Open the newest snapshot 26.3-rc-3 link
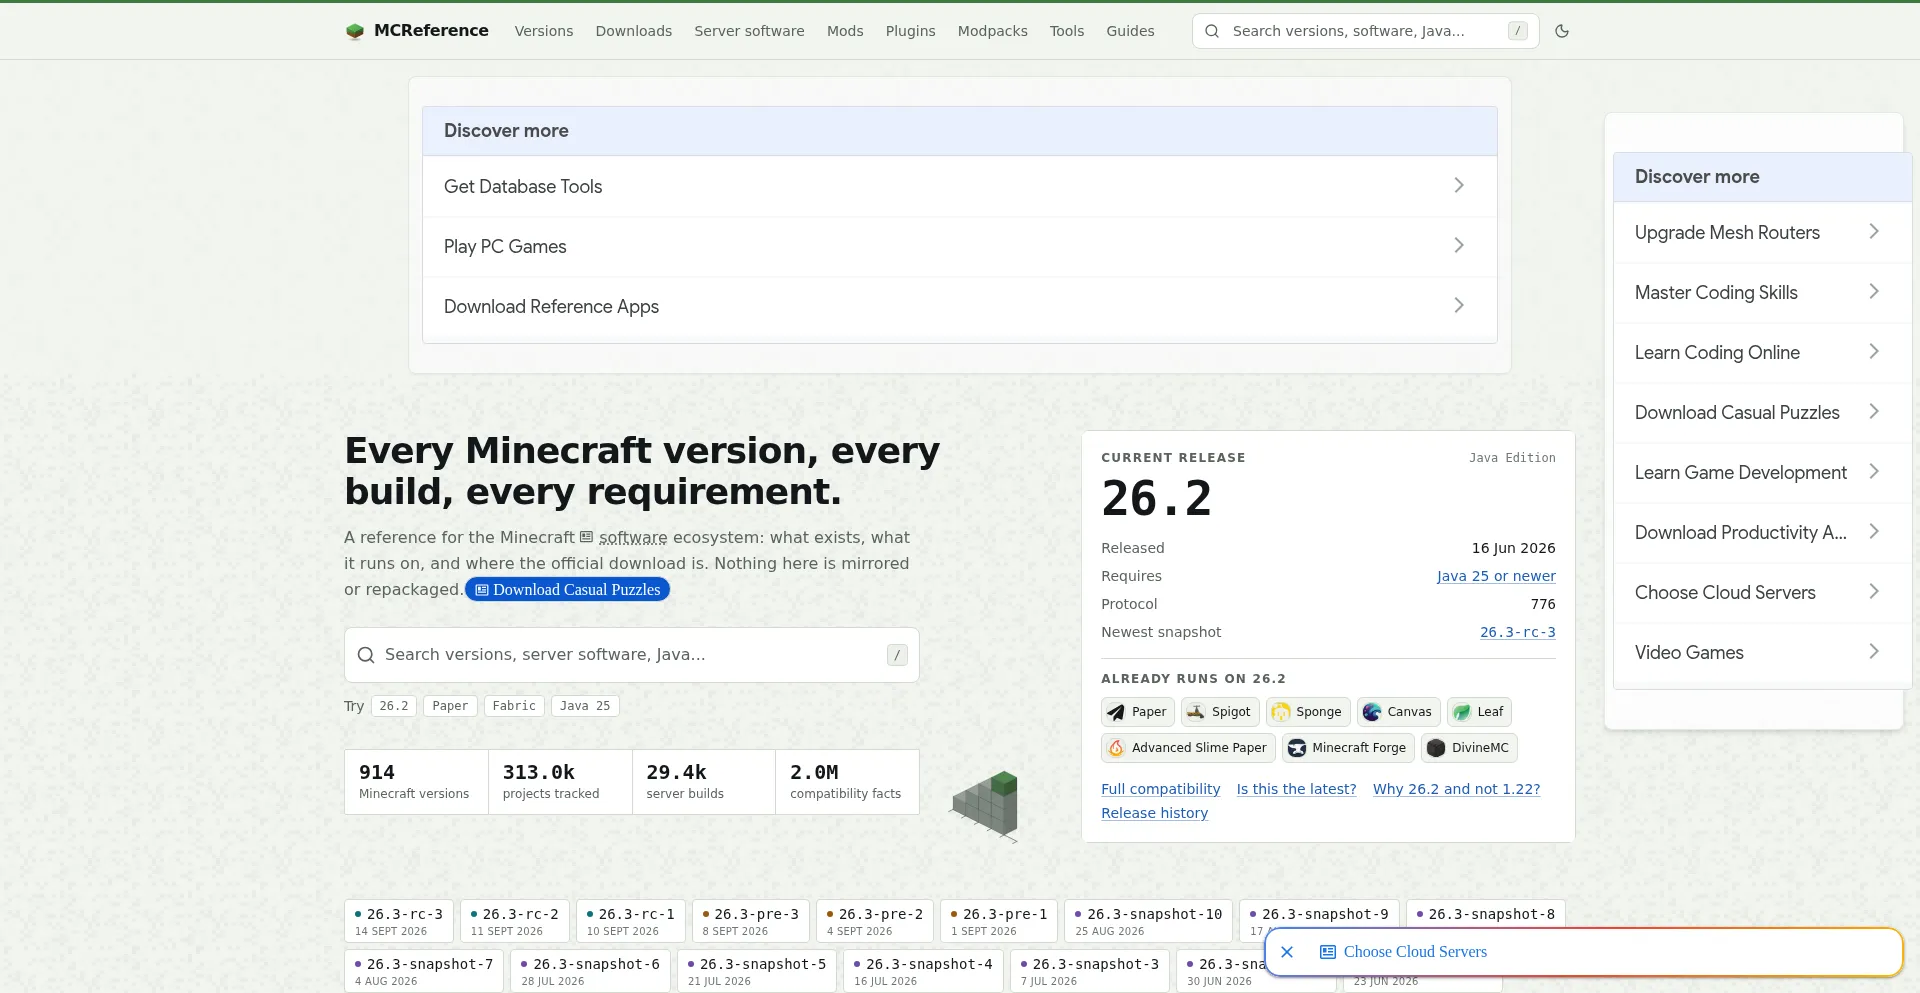1920x993 pixels. (1518, 632)
